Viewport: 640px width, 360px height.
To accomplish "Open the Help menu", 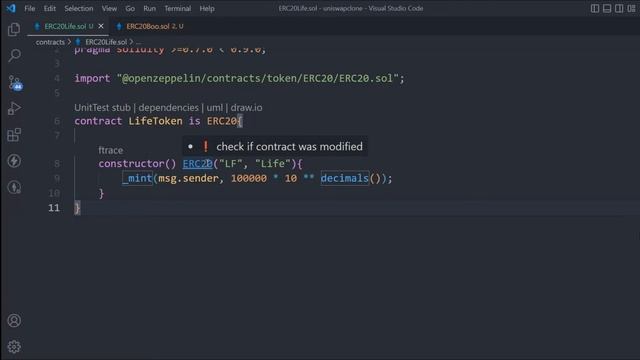I will click(207, 8).
